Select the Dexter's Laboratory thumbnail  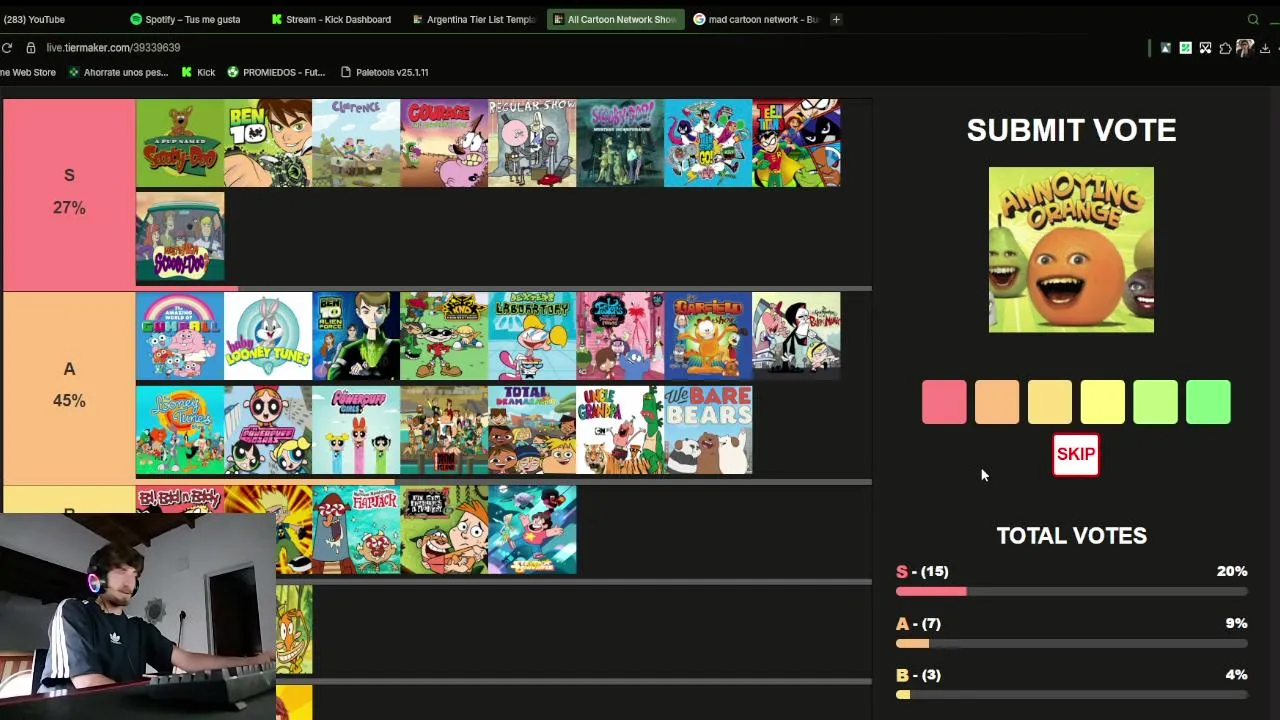coord(532,336)
